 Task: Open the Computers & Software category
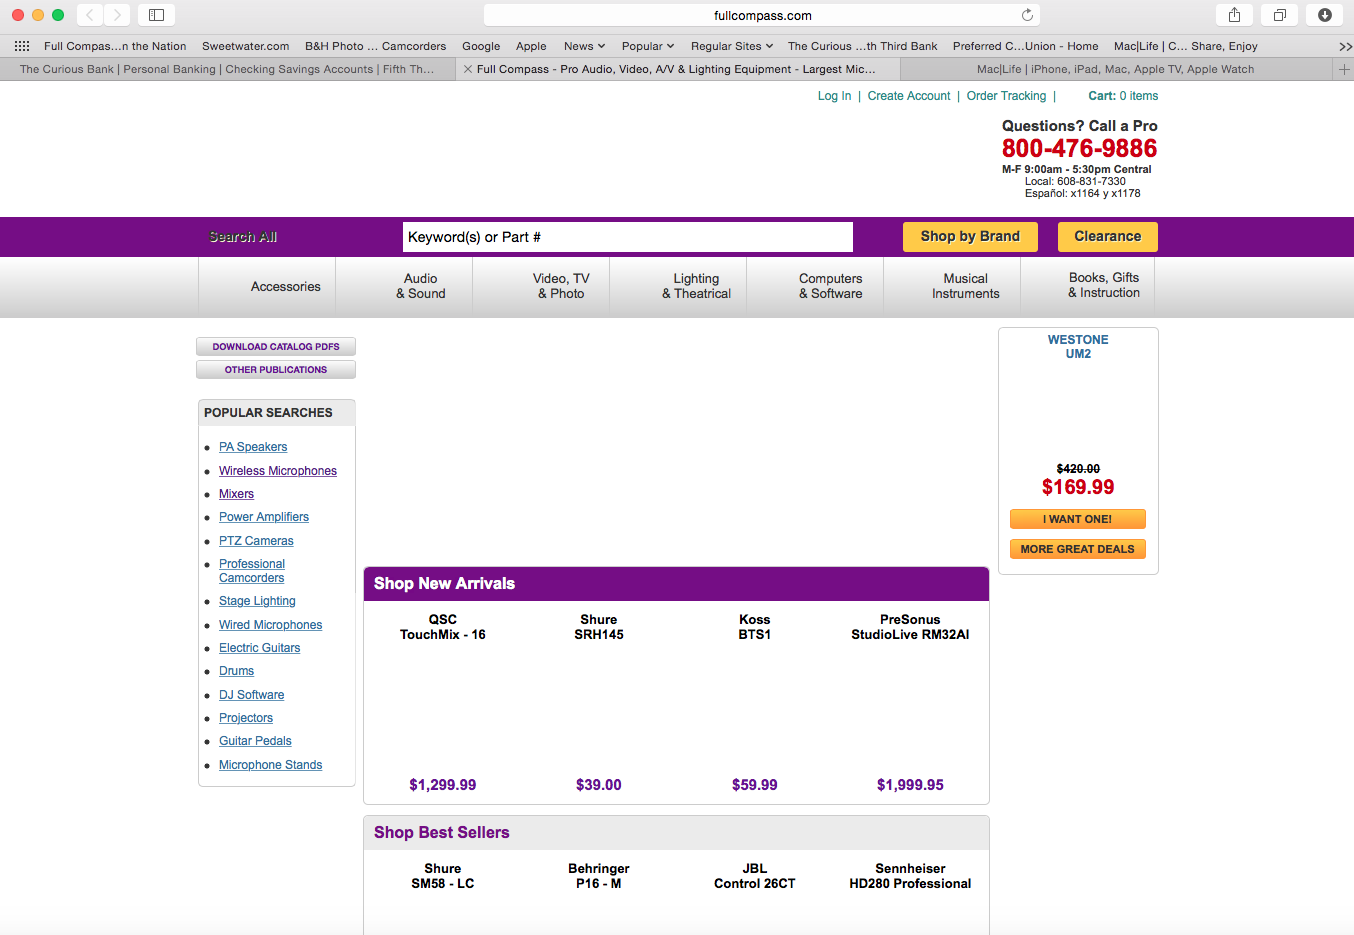click(830, 286)
